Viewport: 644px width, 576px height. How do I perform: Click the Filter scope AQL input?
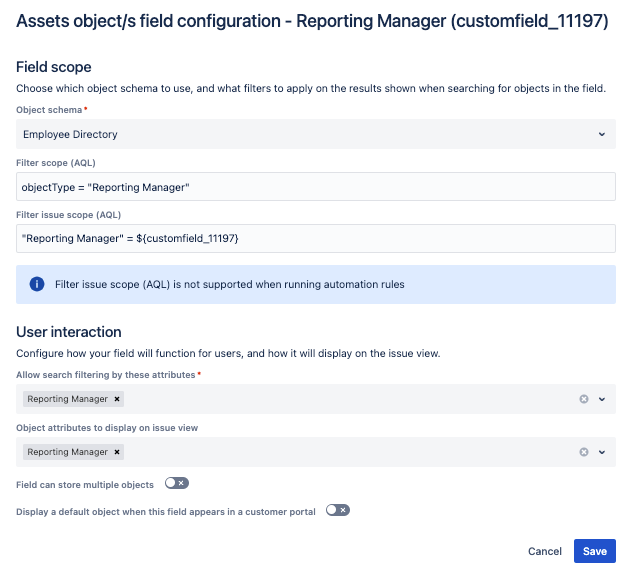pos(316,187)
